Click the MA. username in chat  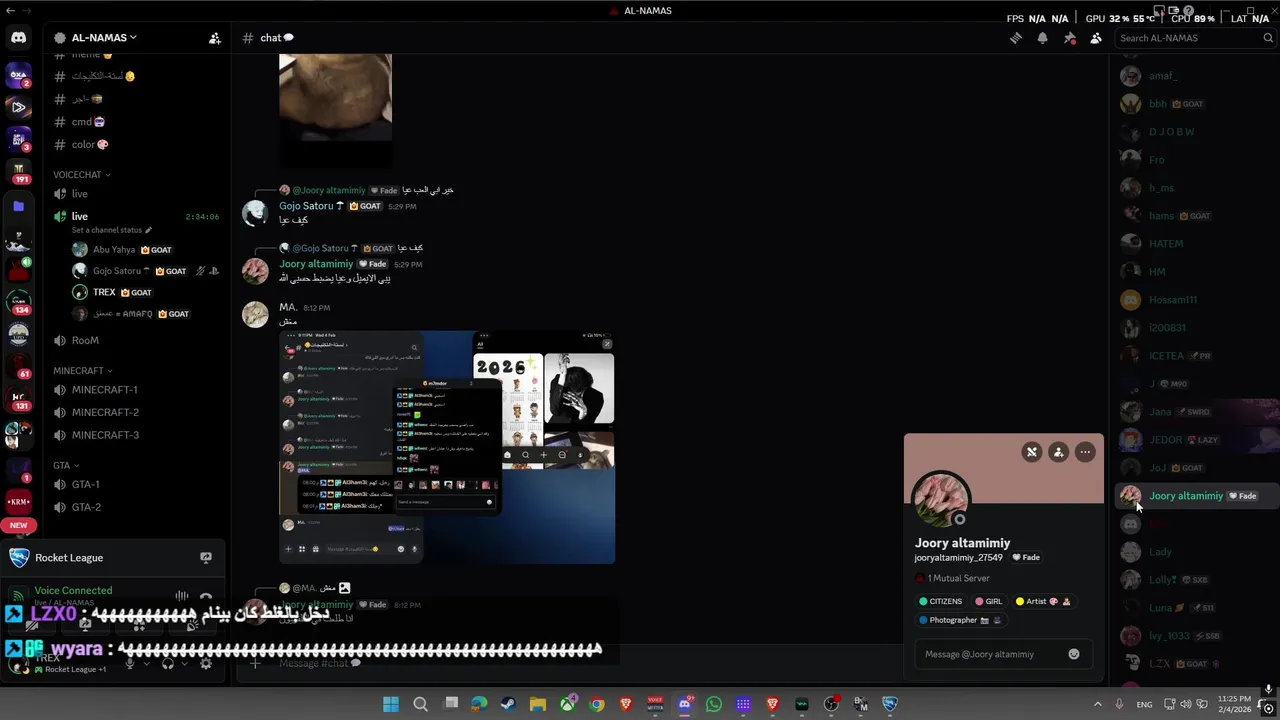[x=288, y=307]
